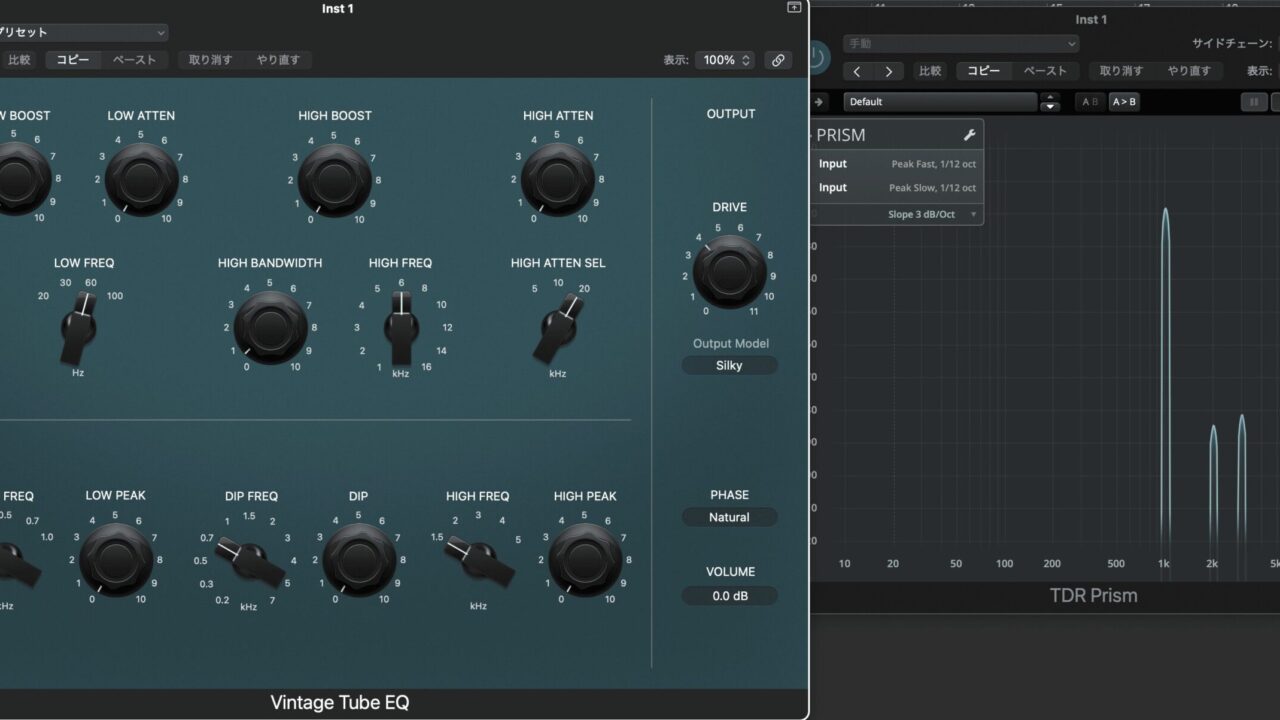Screen dimensions: 1280x720
Task: Toggle the TDR Prism plugin power button
Action: click(x=817, y=57)
